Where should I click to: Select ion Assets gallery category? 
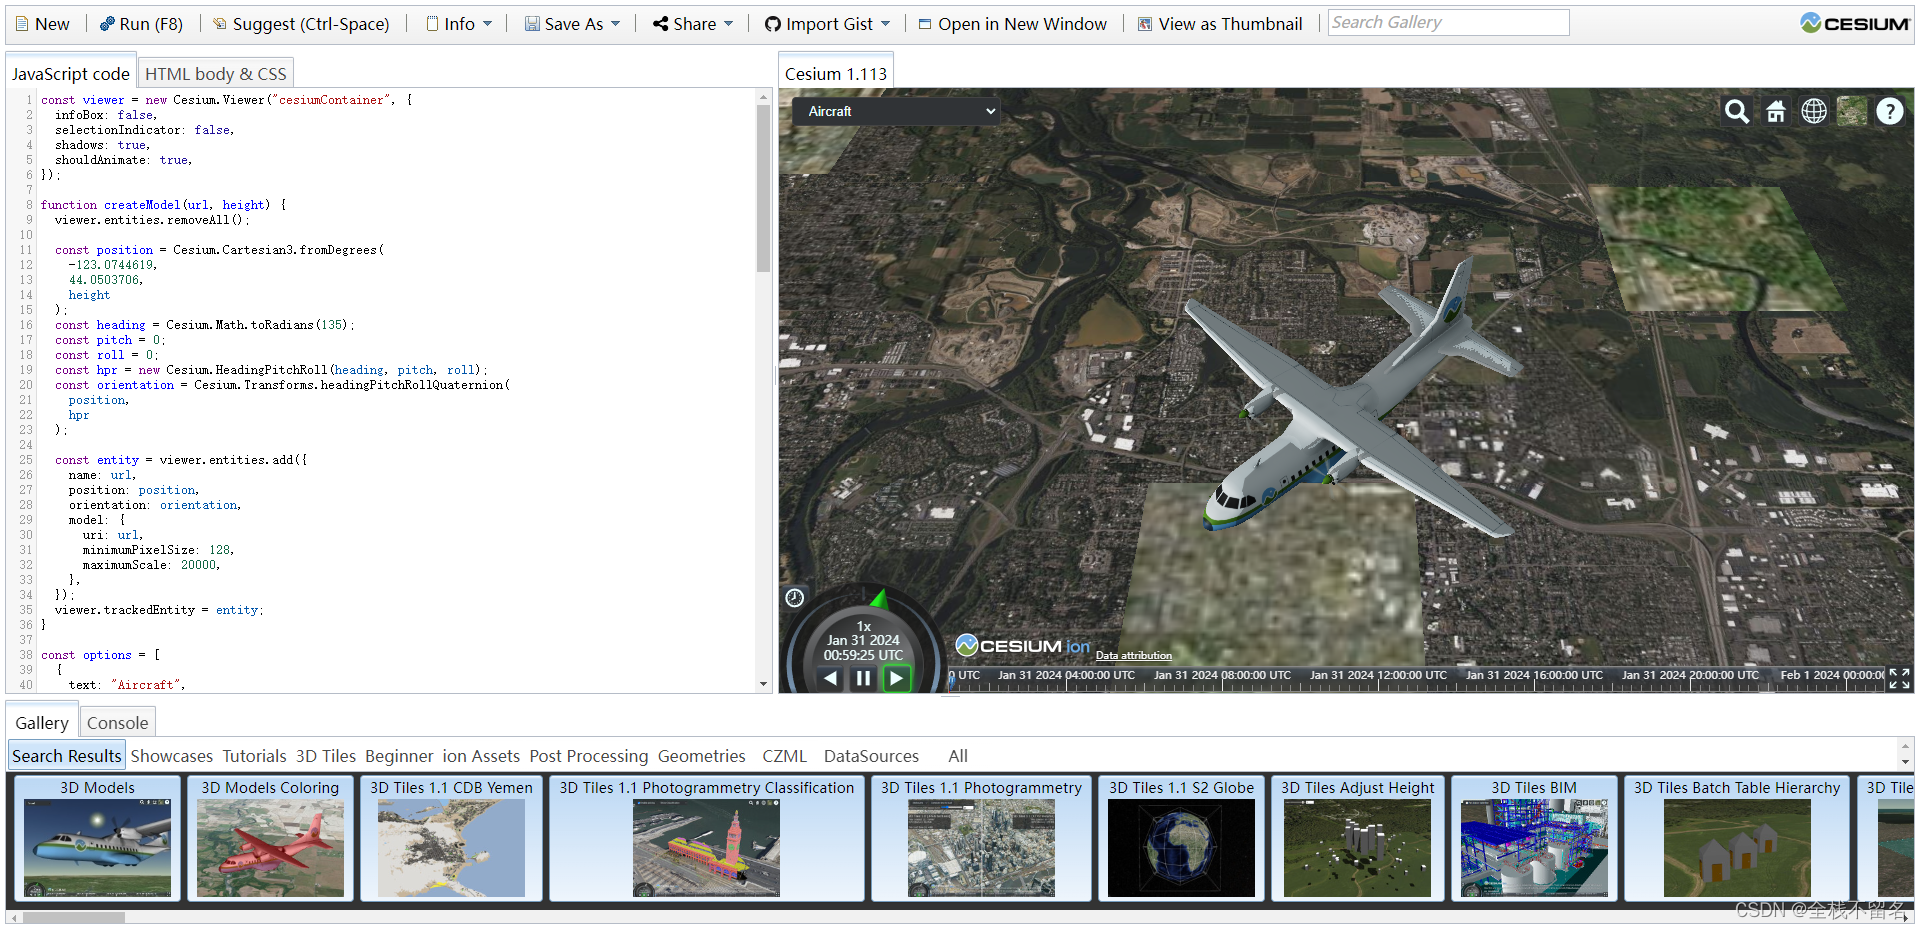(481, 756)
